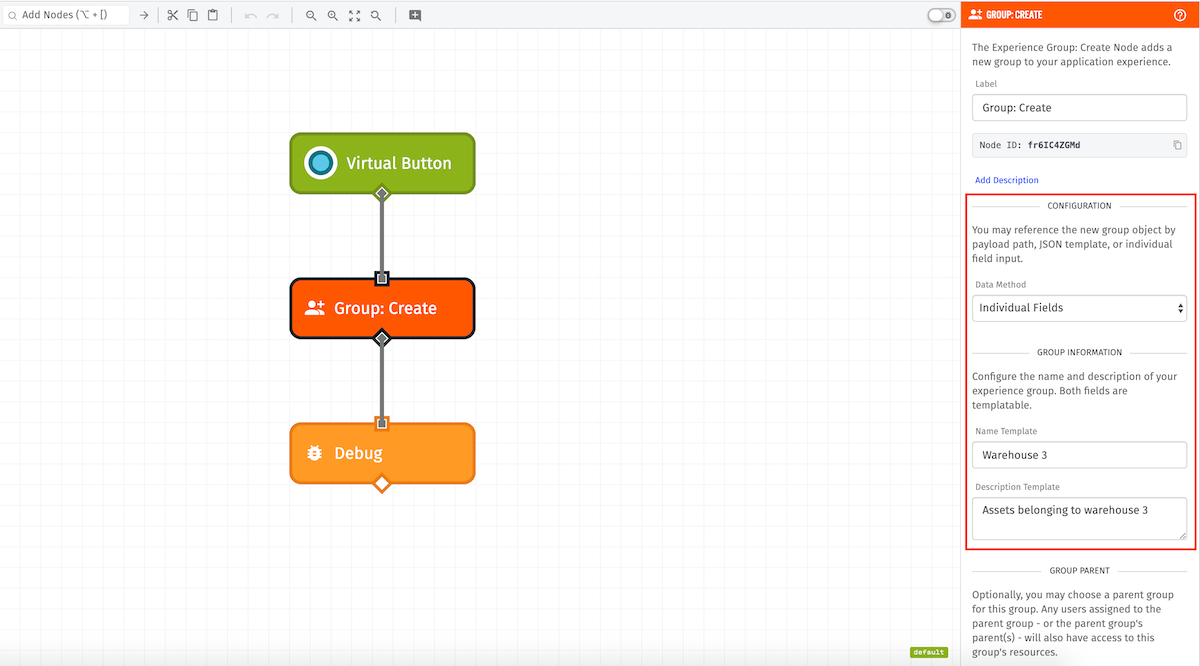Zoom in the workflow canvas
This screenshot has height=666, width=1200.
(x=333, y=16)
